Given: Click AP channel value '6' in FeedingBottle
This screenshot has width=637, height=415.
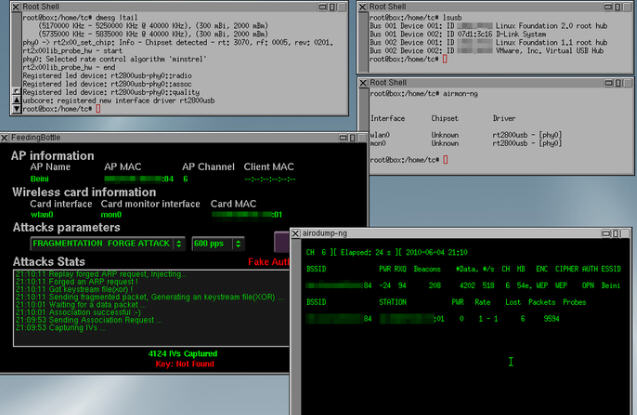Looking at the screenshot, I should [x=185, y=179].
